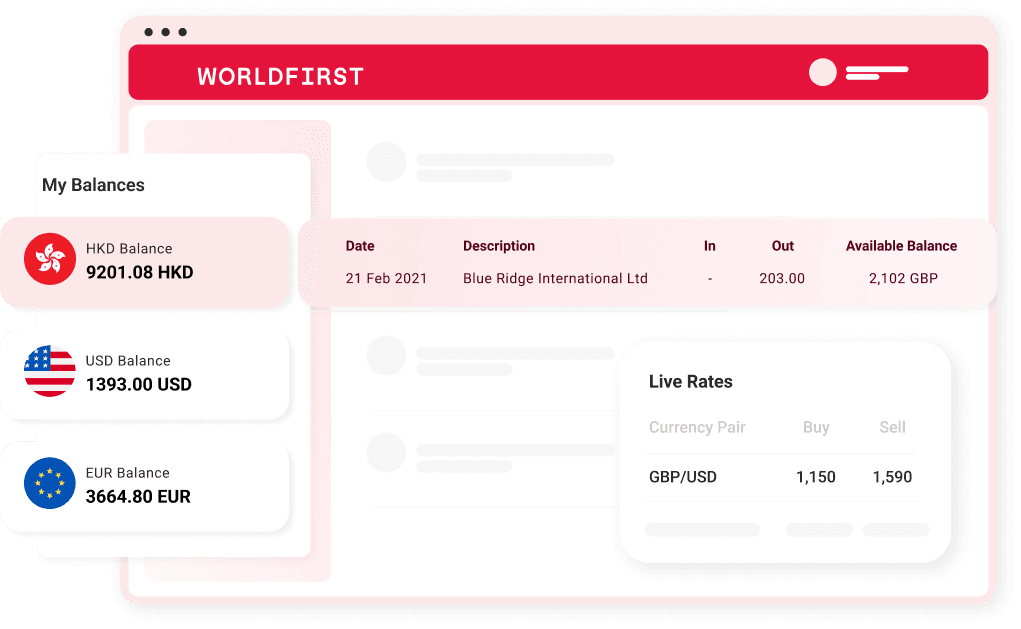This screenshot has width=1021, height=629.
Task: Open the white profile avatar in header
Action: (x=822, y=72)
